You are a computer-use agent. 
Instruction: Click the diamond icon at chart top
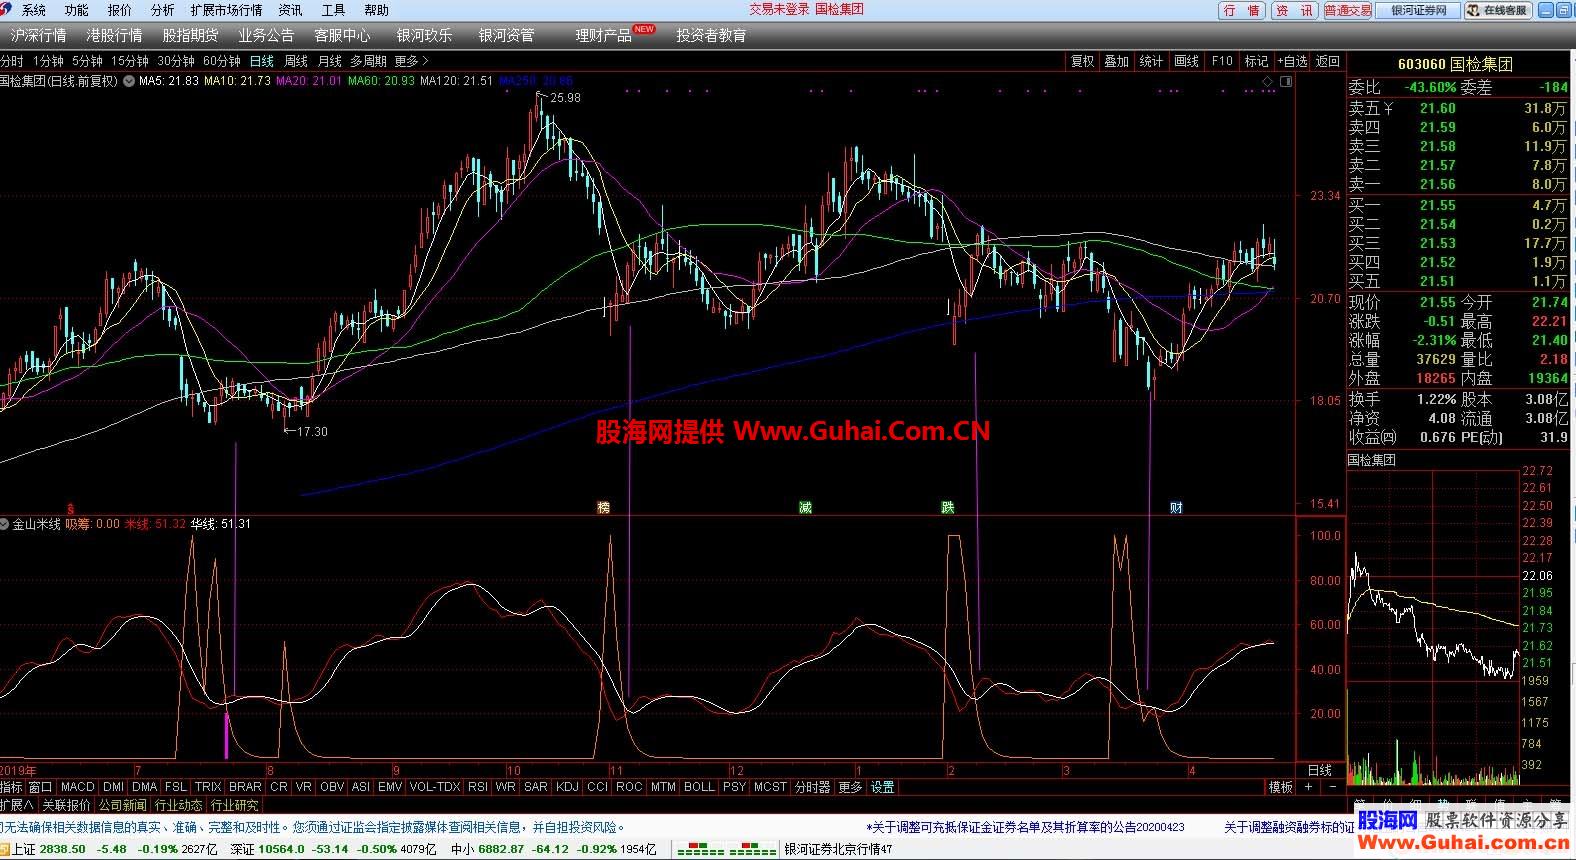pos(1268,81)
